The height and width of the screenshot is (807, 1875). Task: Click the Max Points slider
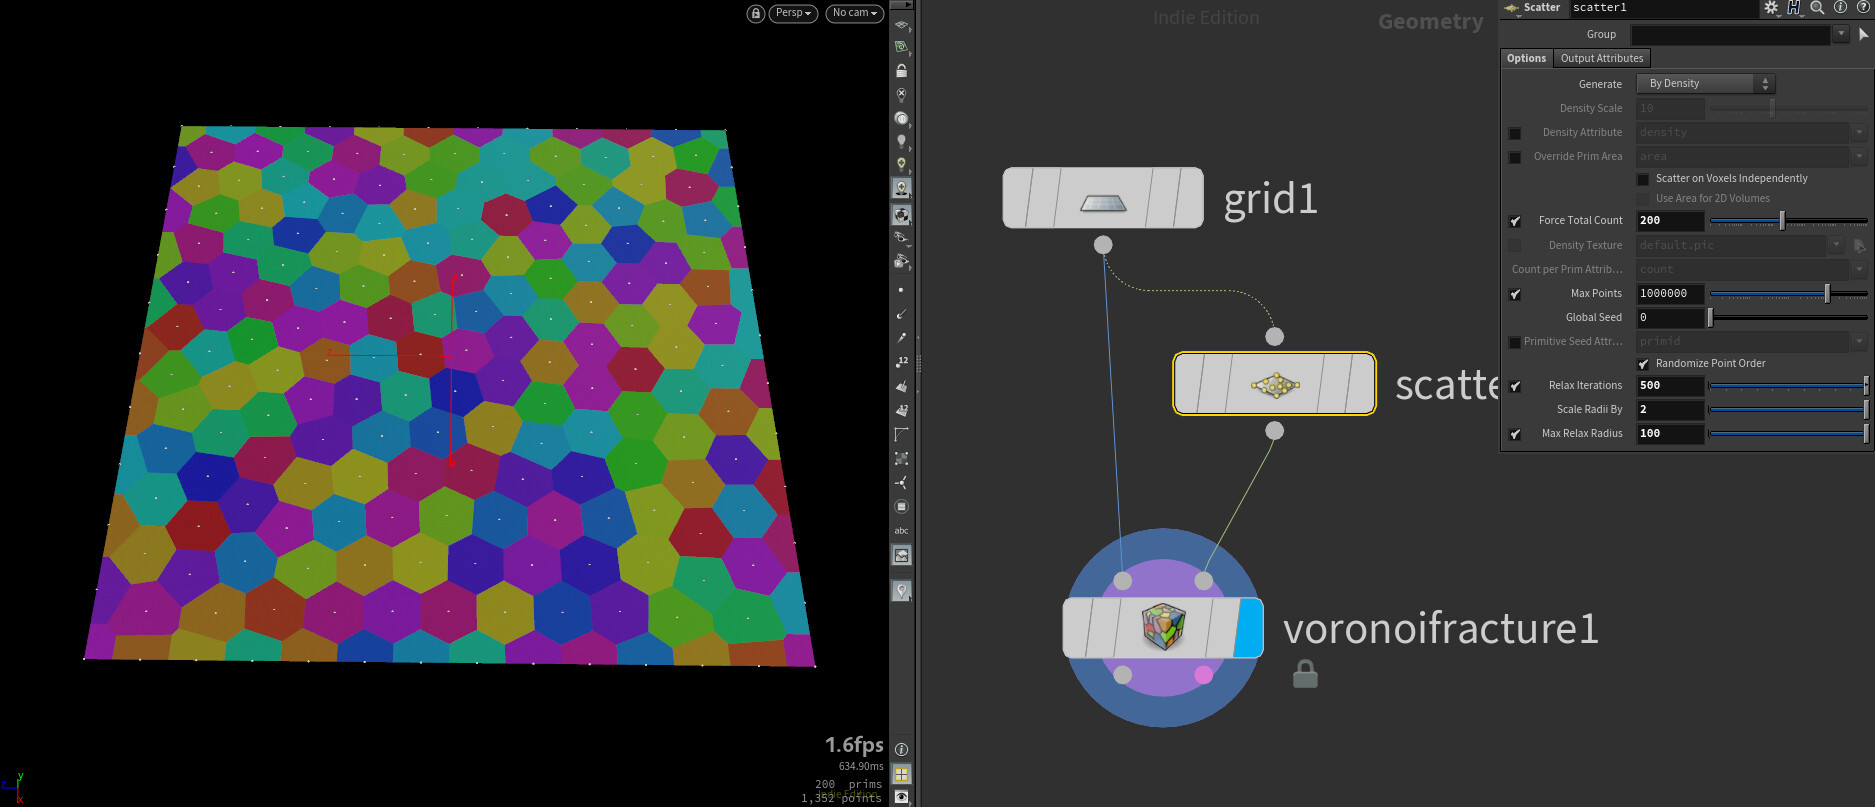pyautogui.click(x=1788, y=294)
